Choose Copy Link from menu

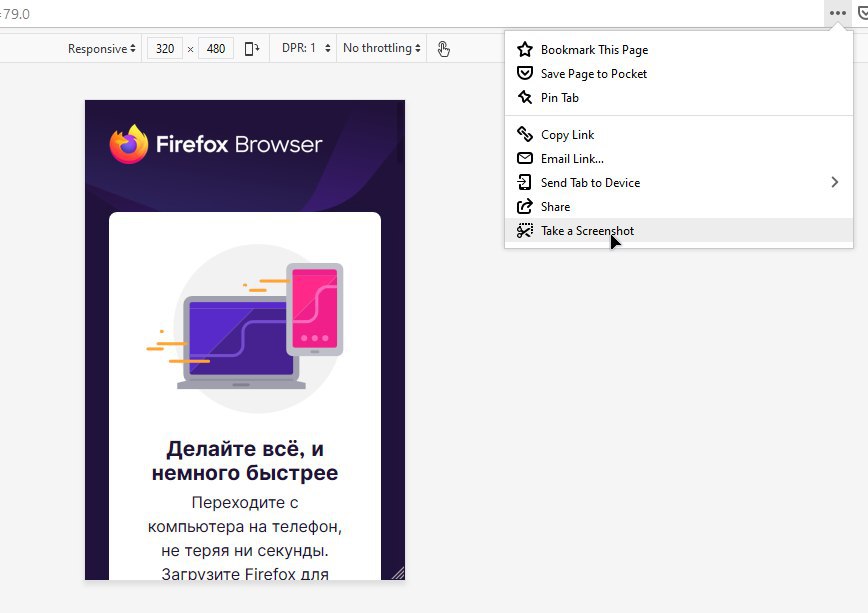[x=679, y=135]
